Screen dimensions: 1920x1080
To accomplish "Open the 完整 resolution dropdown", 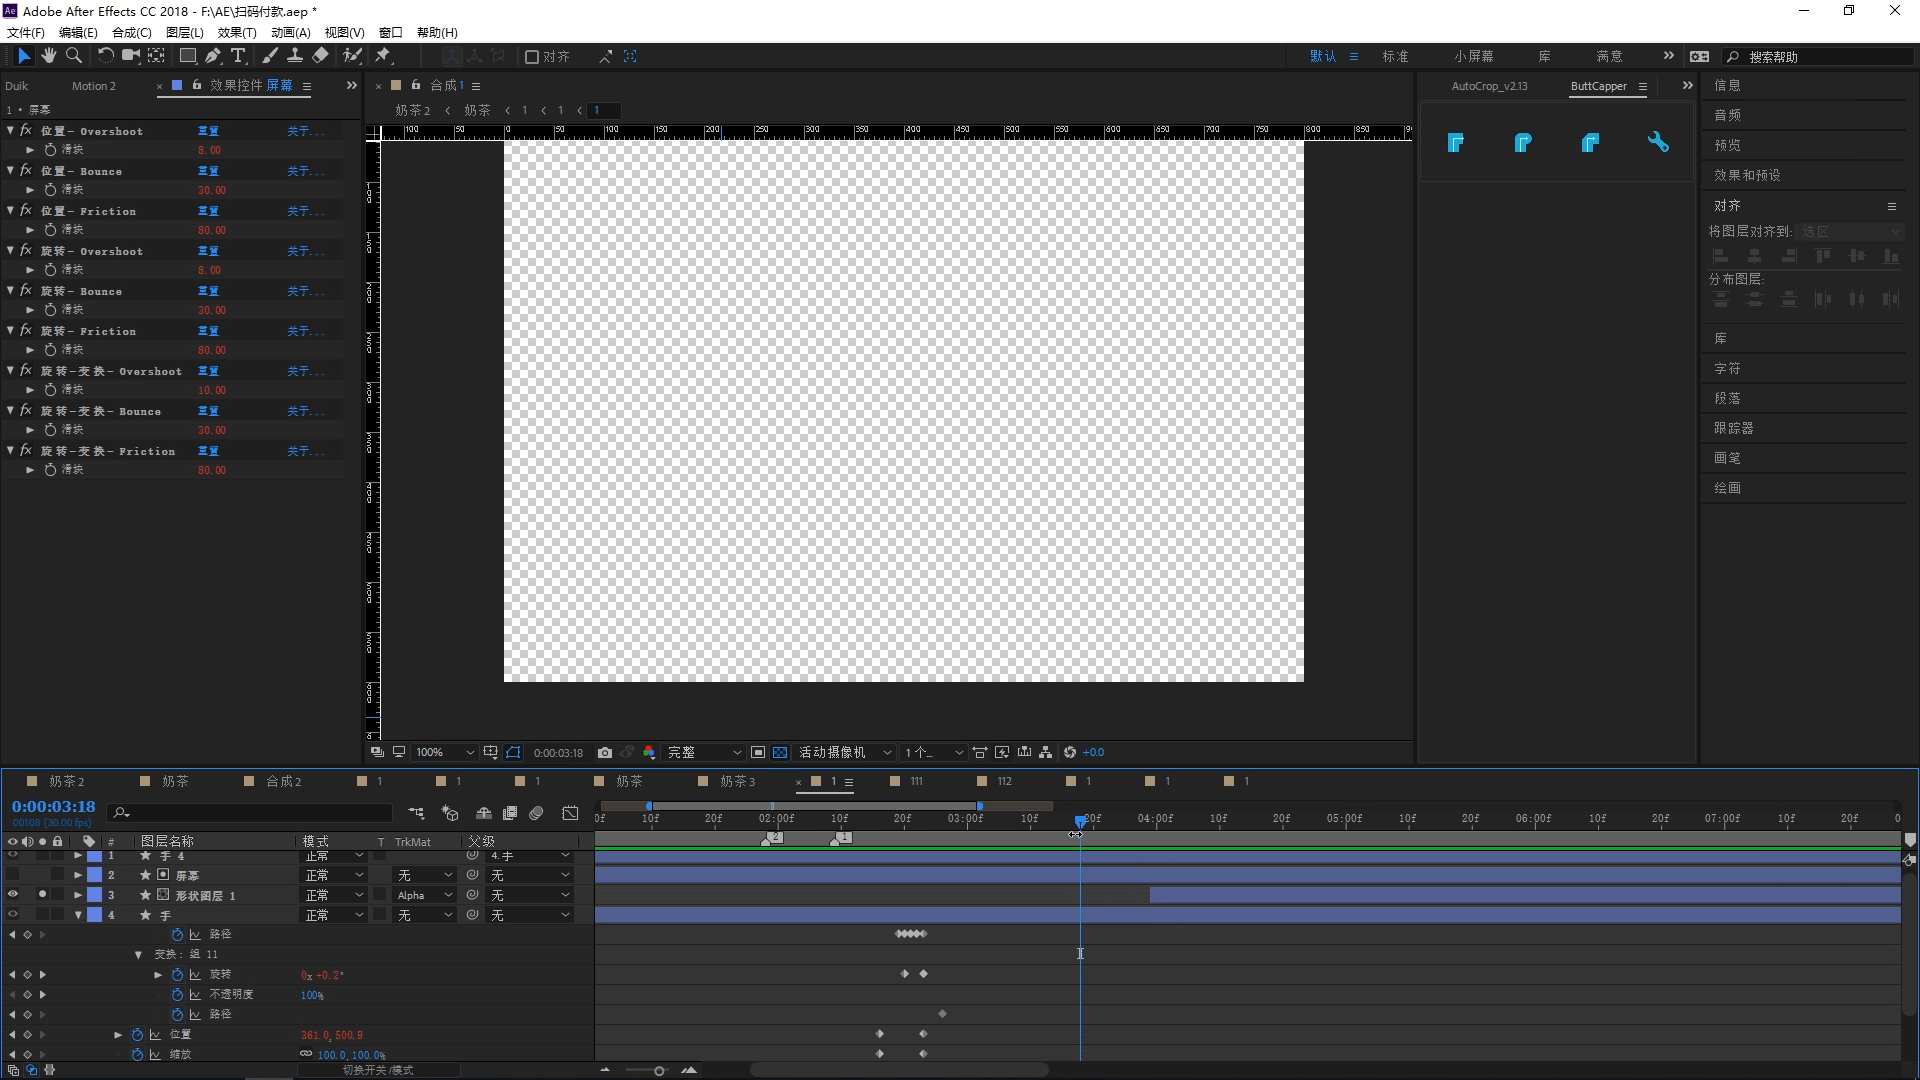I will [704, 752].
